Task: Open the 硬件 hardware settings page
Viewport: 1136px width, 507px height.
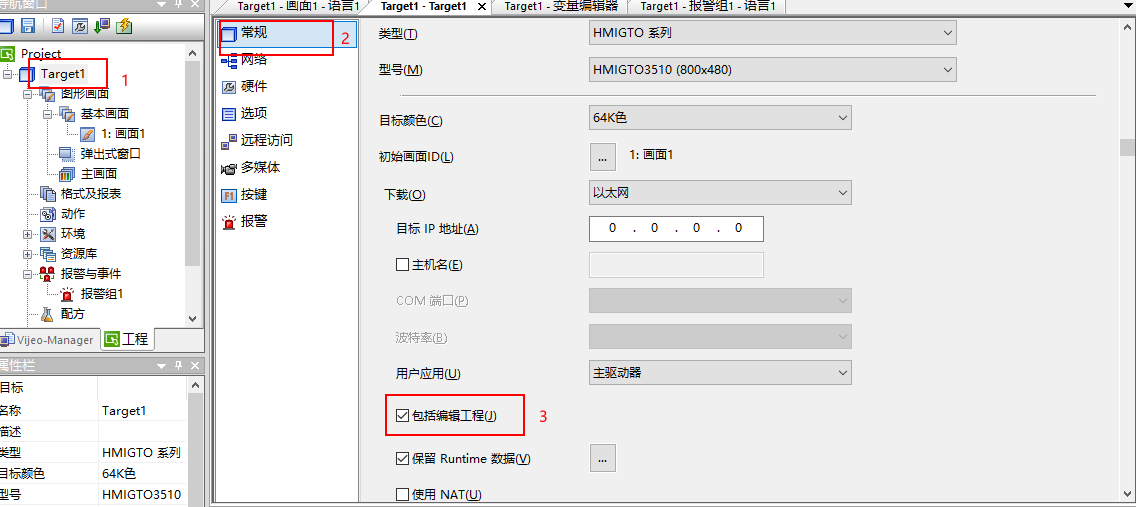Action: click(x=253, y=87)
